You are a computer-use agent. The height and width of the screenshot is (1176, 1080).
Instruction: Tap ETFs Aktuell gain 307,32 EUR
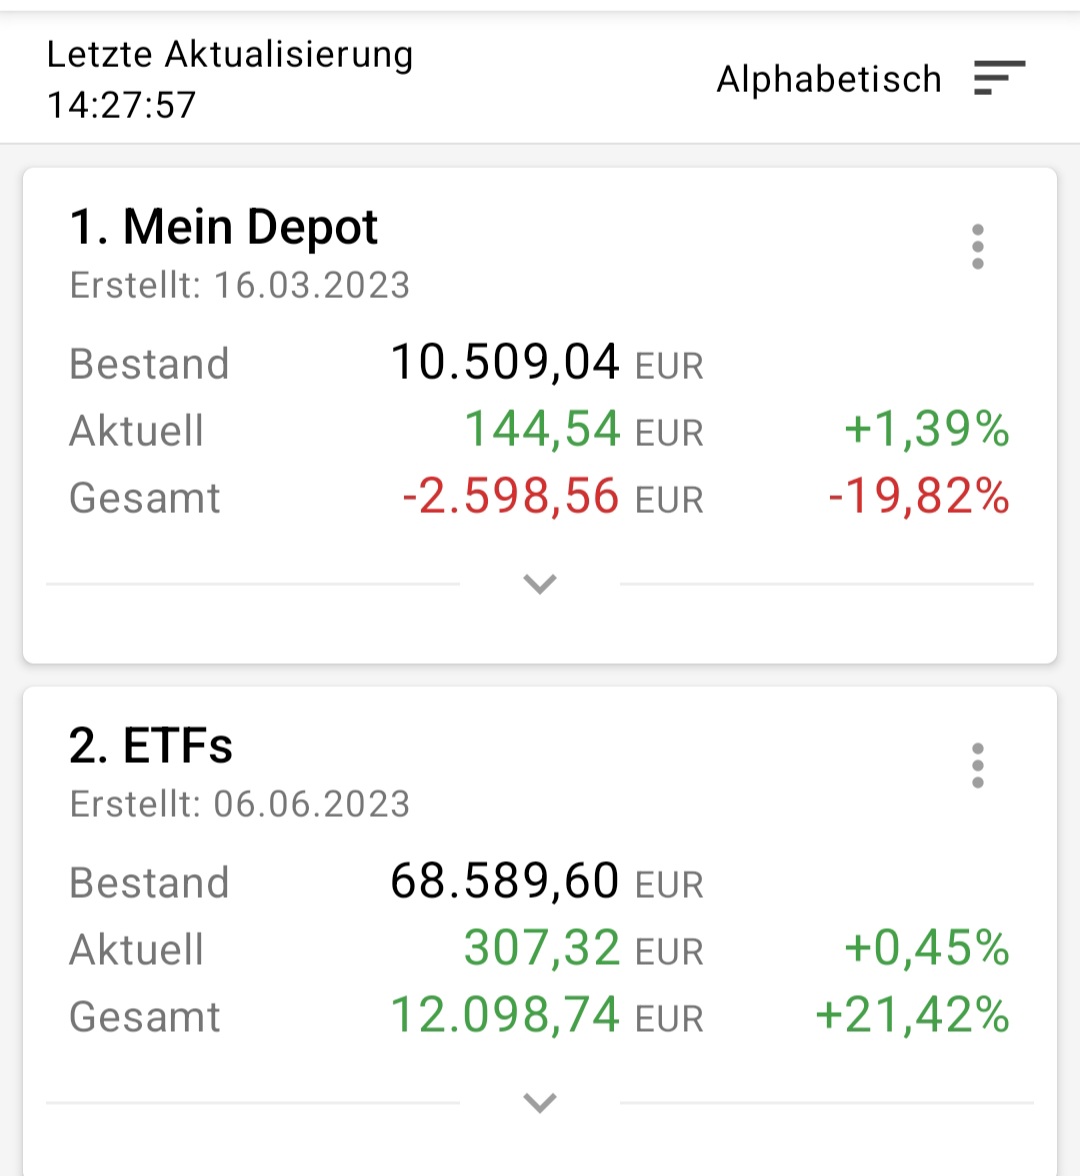583,949
